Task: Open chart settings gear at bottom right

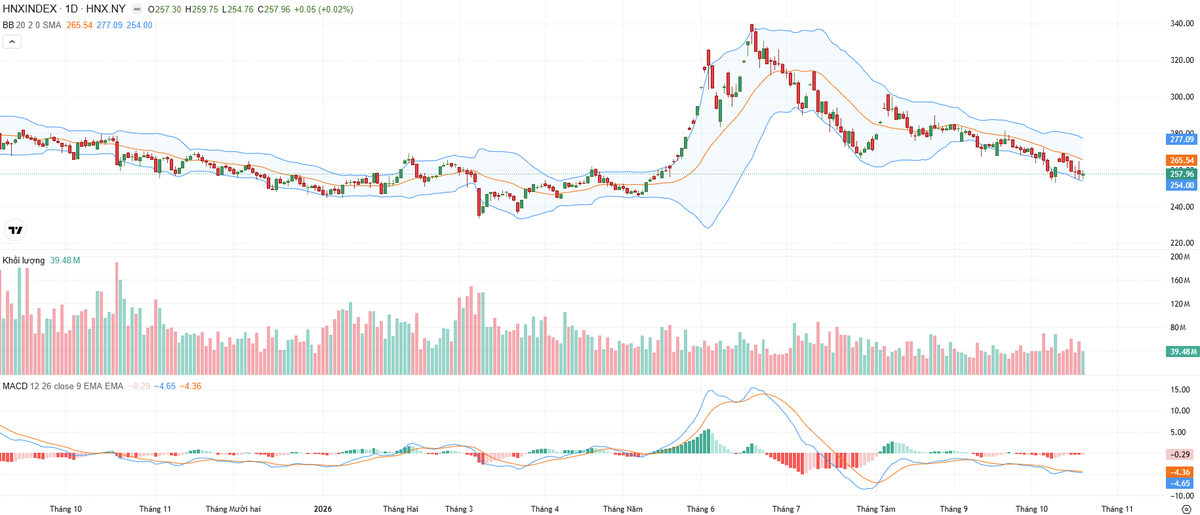Action: pos(1185,509)
